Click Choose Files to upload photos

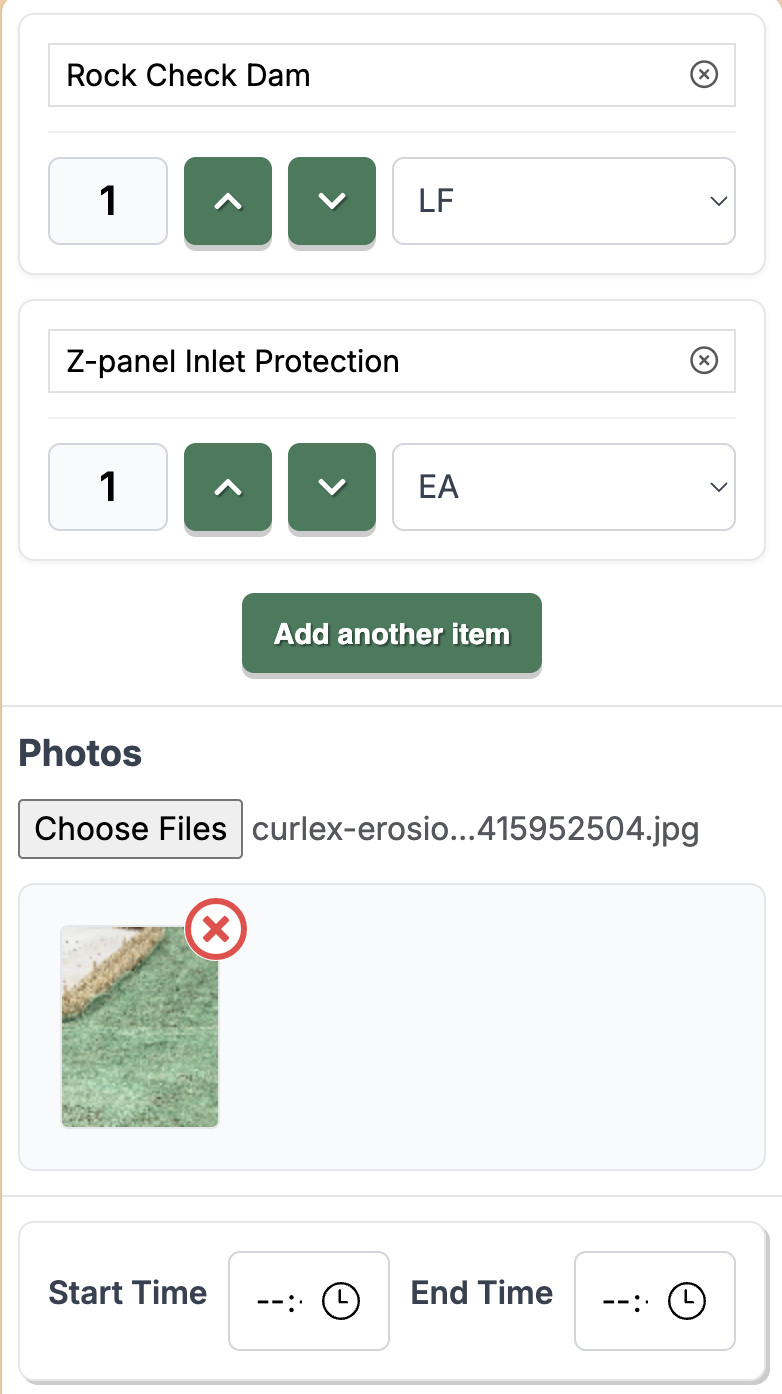(129, 828)
